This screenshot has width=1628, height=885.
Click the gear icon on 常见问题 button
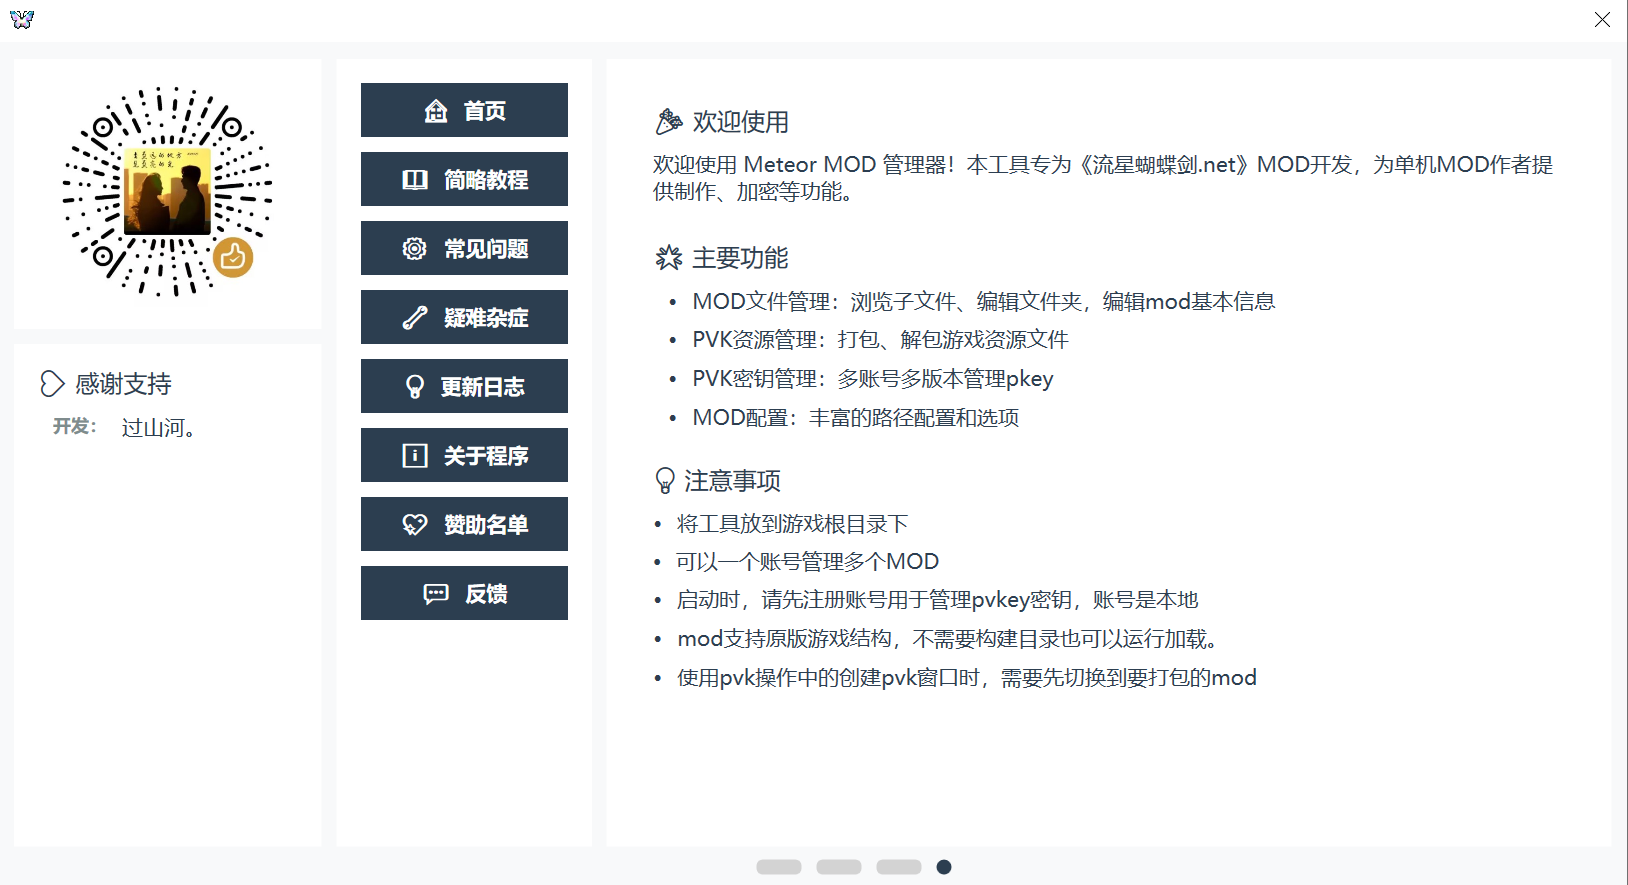(x=415, y=249)
